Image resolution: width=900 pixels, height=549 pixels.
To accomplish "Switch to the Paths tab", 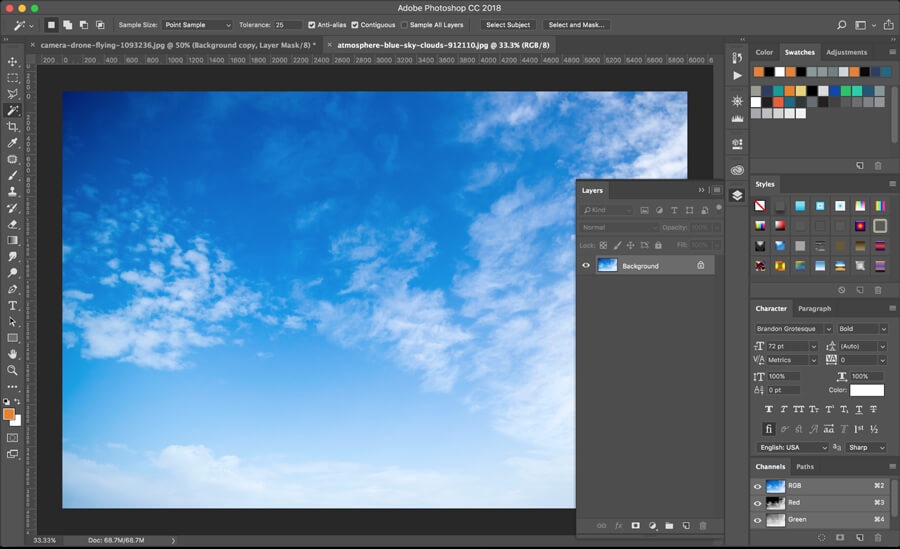I will click(x=805, y=466).
